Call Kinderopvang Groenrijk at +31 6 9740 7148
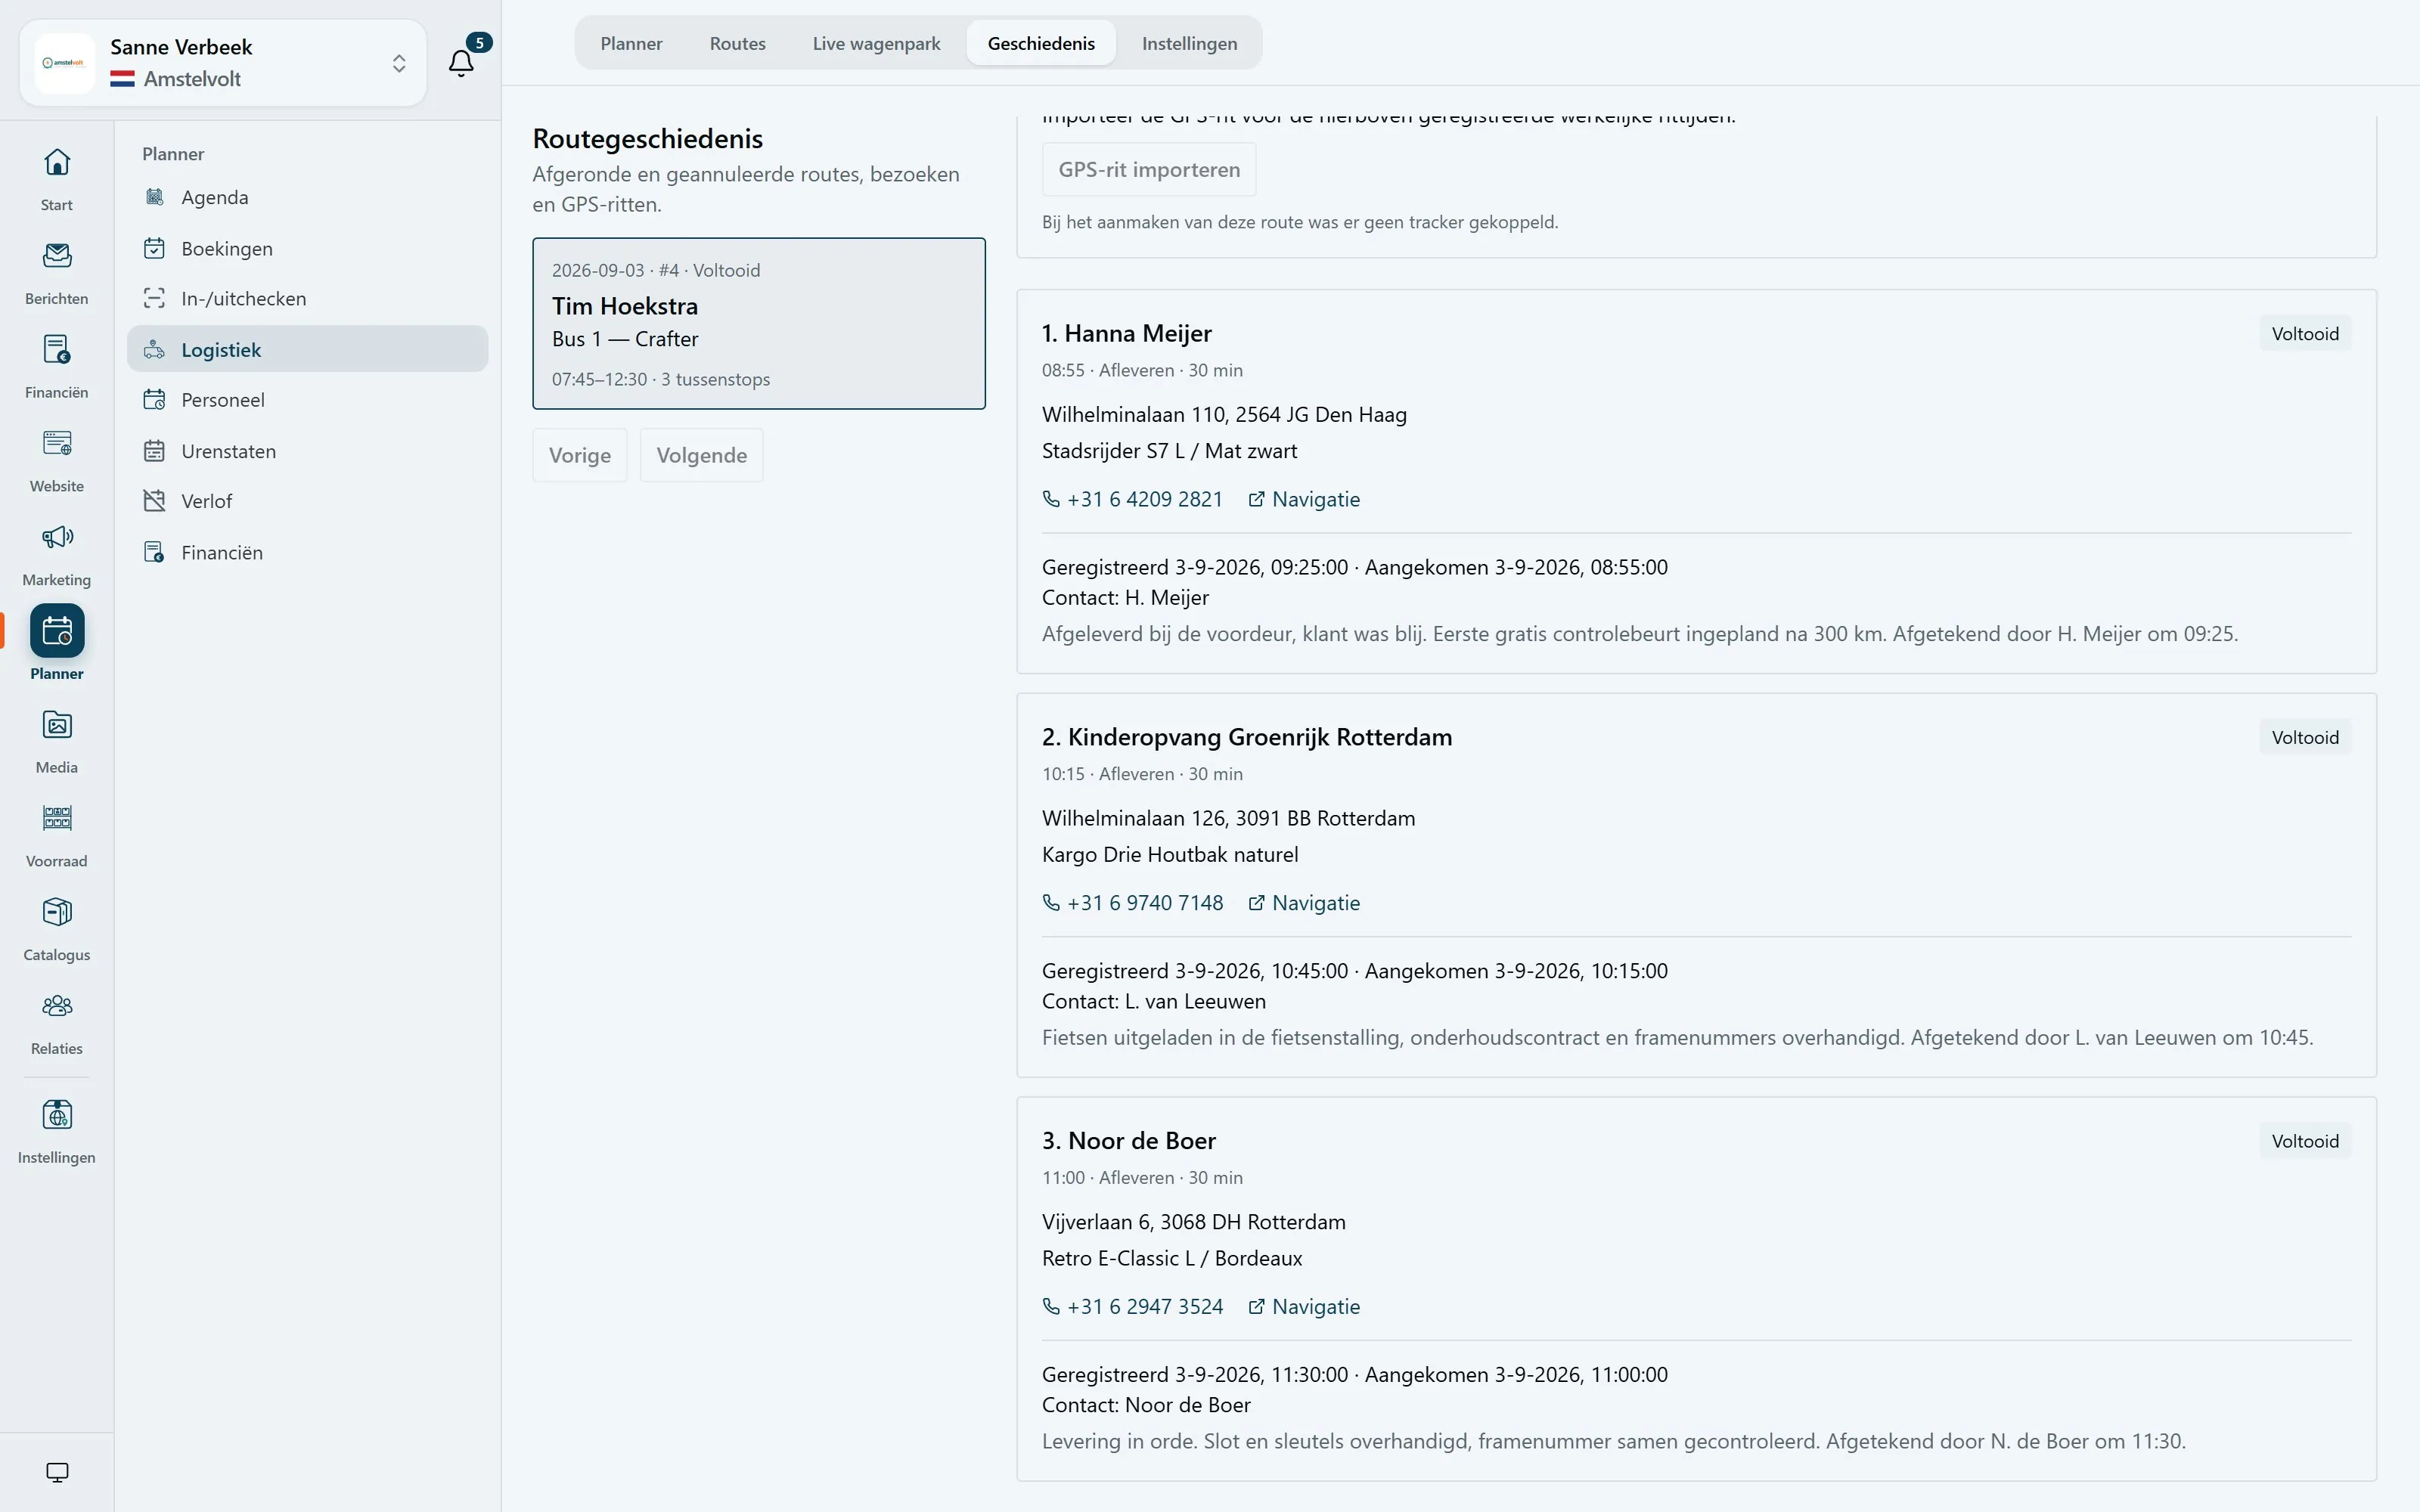The image size is (2420, 1512). pyautogui.click(x=1133, y=903)
